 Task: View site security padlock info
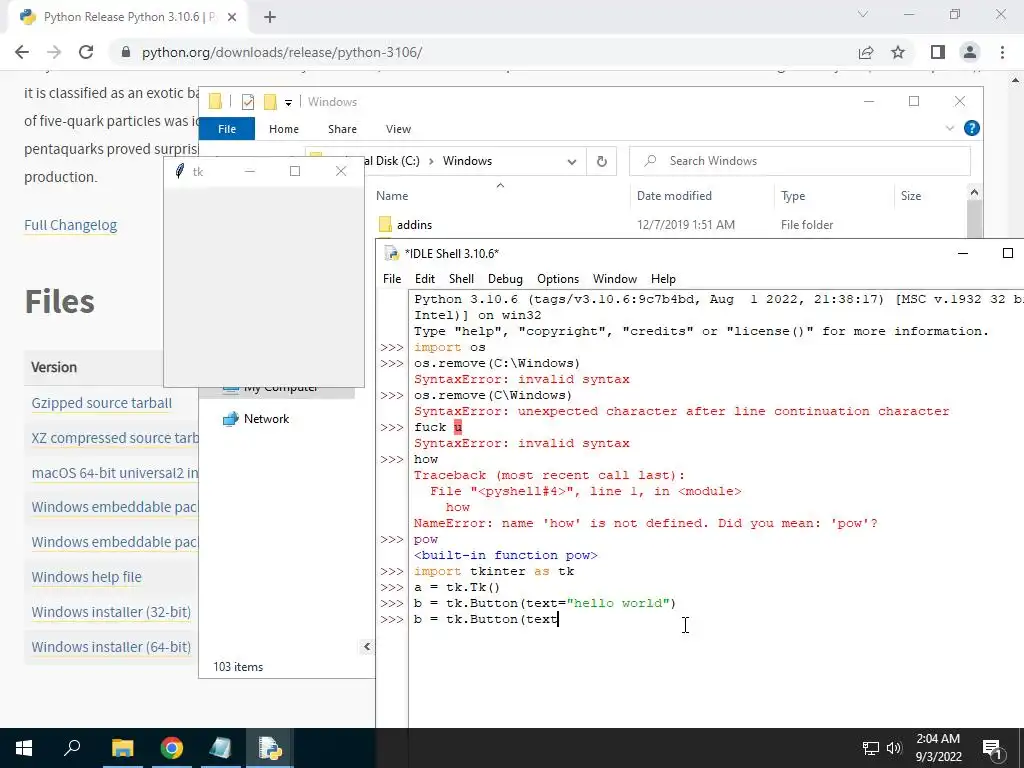126,52
